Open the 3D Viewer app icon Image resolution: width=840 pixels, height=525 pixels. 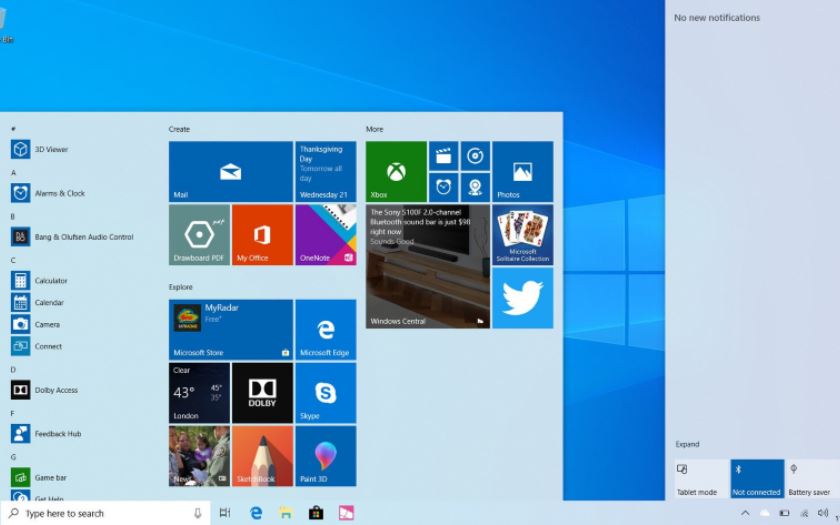pyautogui.click(x=20, y=149)
